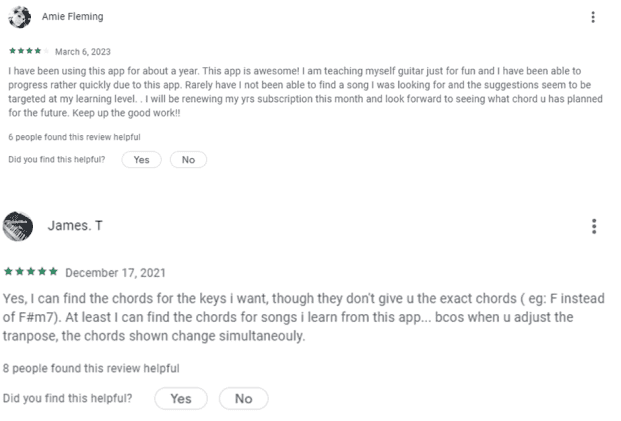Click Amie Fleming's profile avatar

pyautogui.click(x=19, y=17)
